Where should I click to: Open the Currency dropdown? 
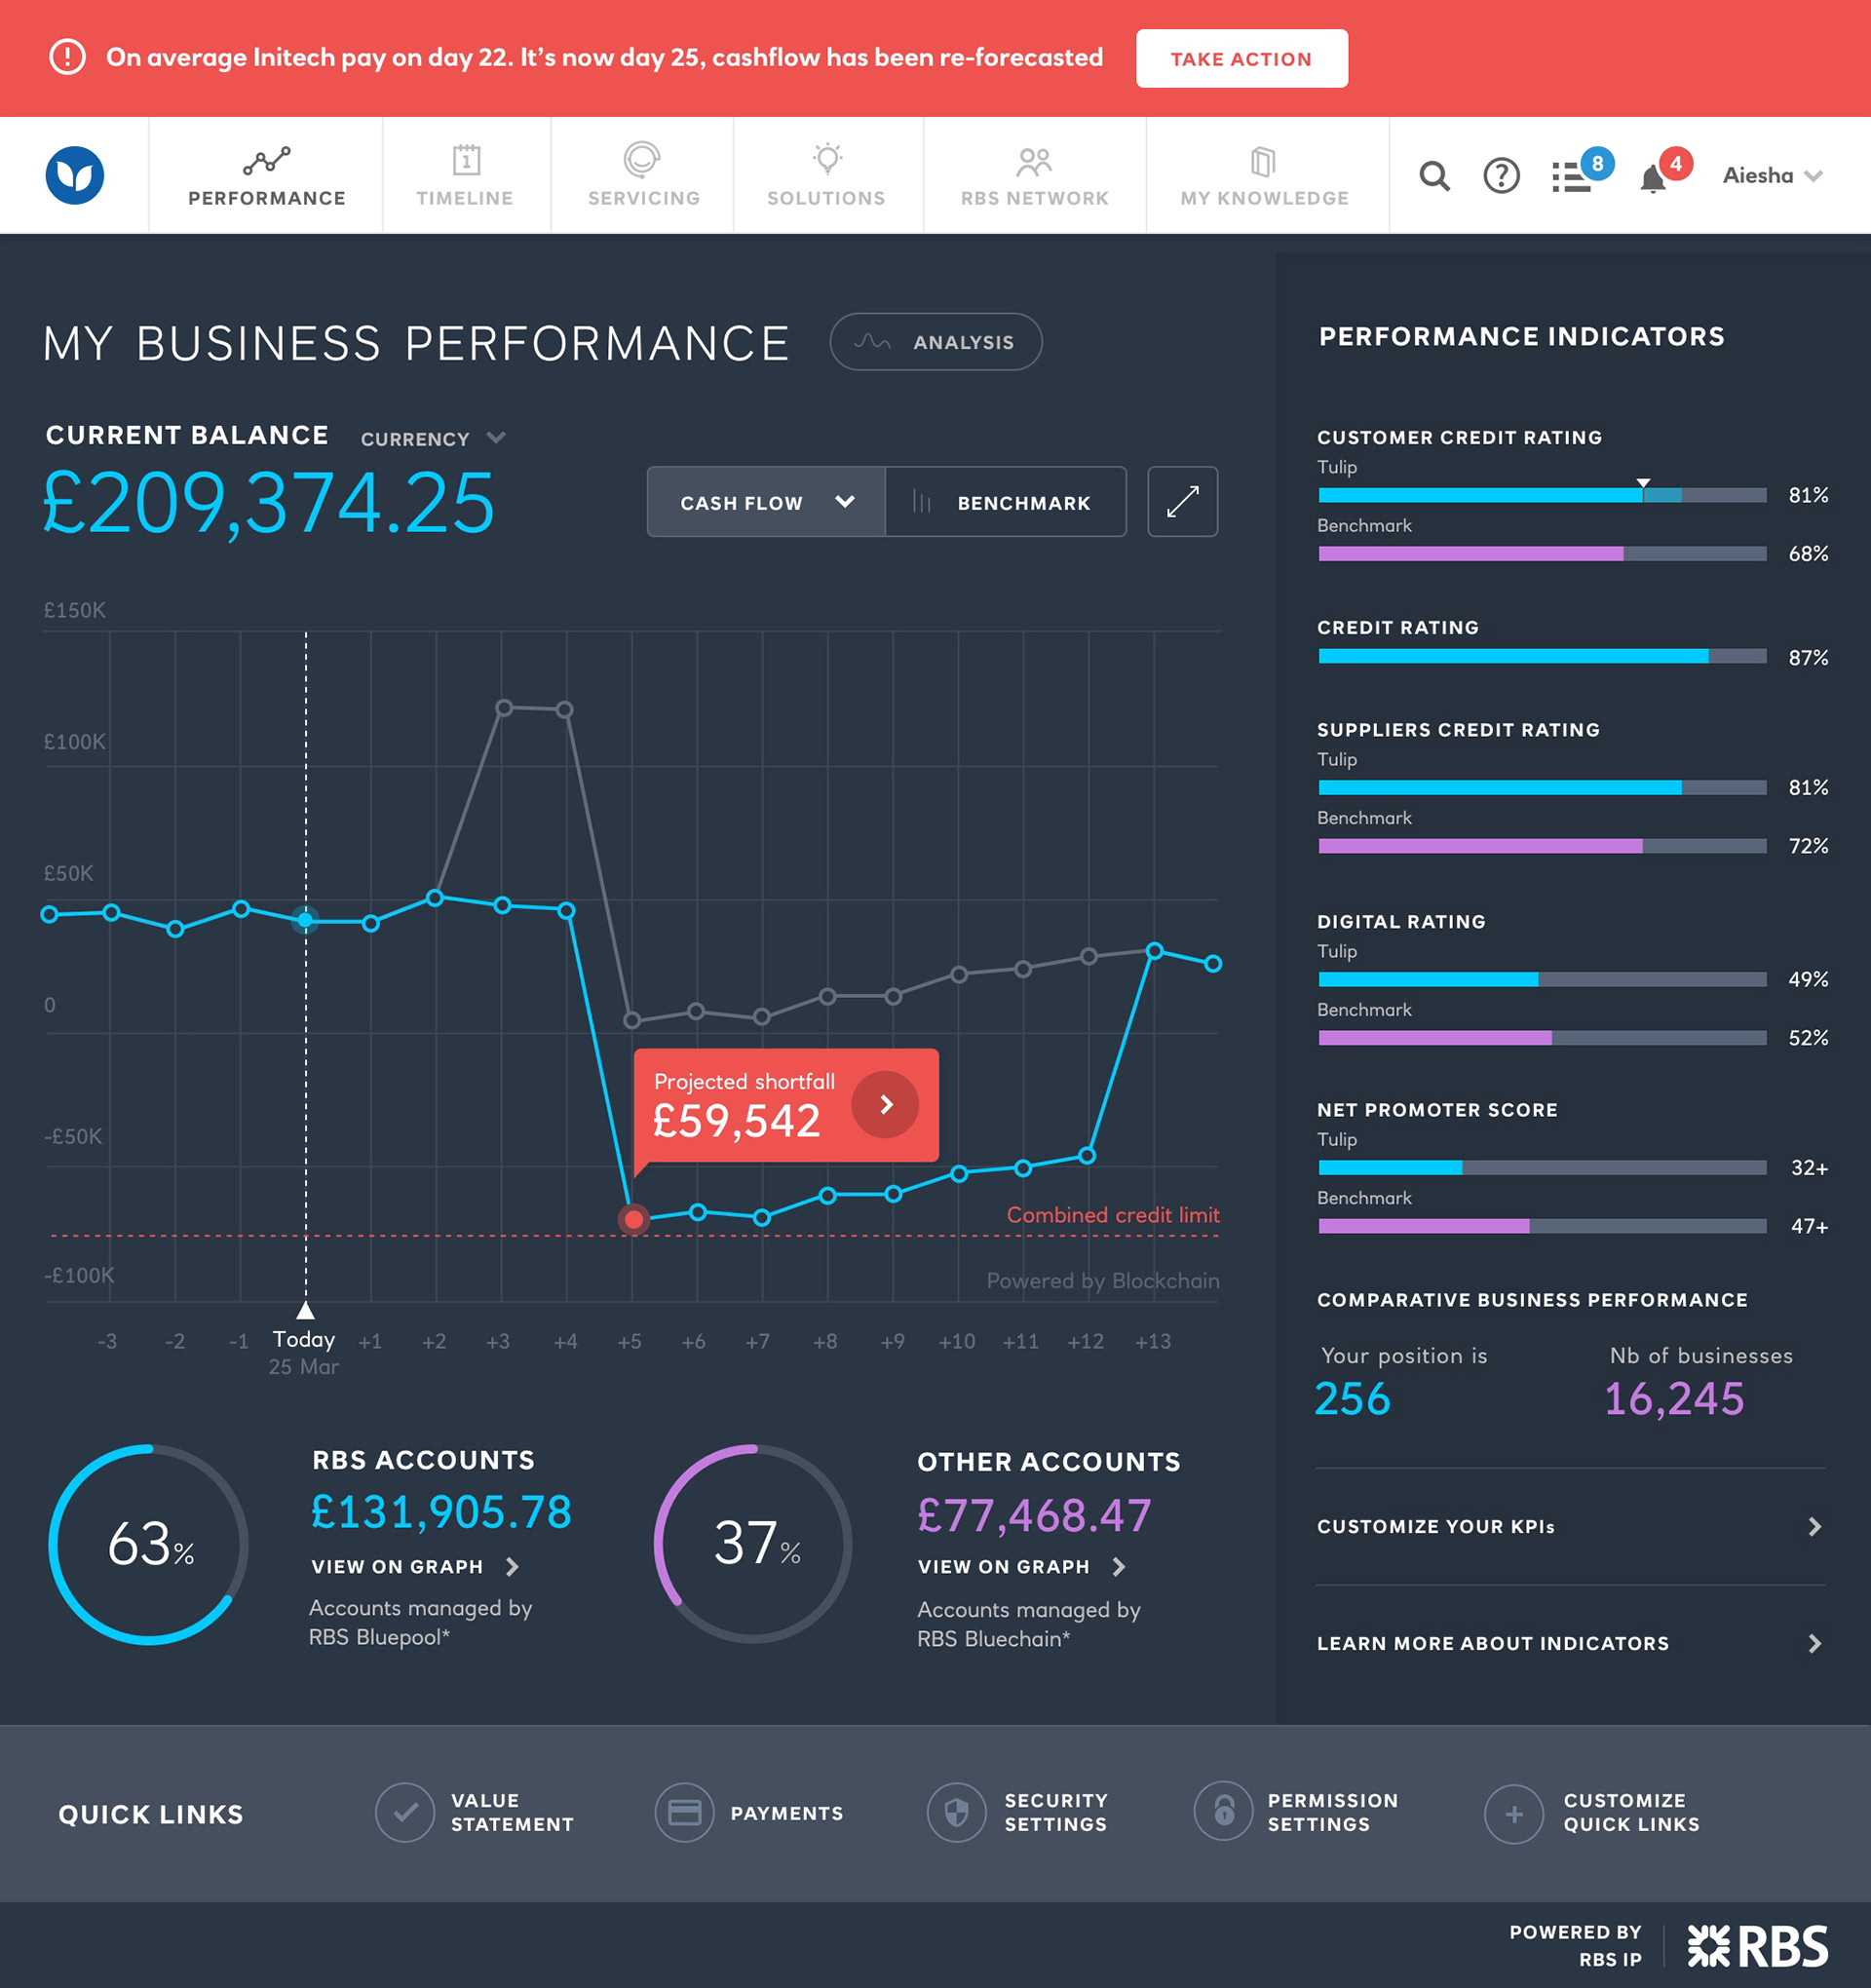433,438
